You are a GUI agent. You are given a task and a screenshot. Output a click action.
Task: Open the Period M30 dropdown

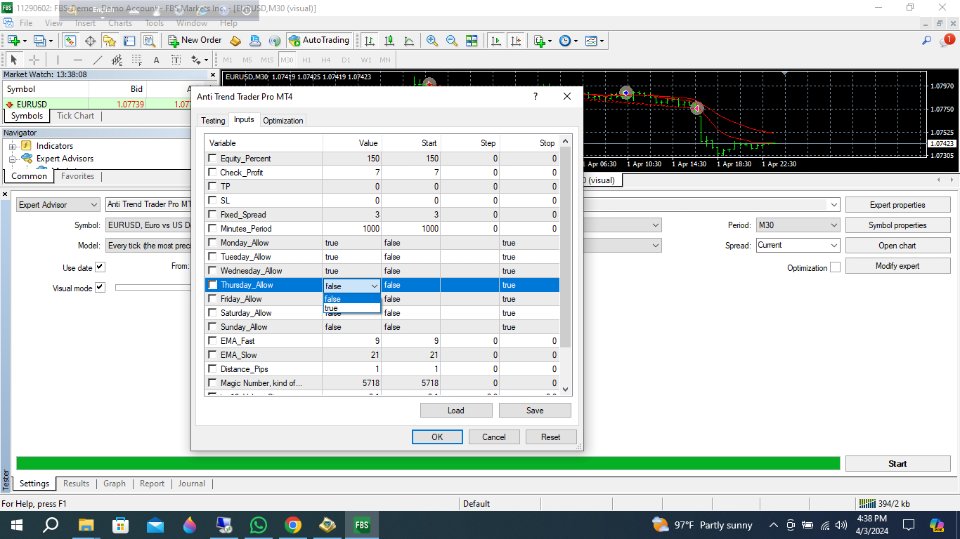(x=797, y=225)
